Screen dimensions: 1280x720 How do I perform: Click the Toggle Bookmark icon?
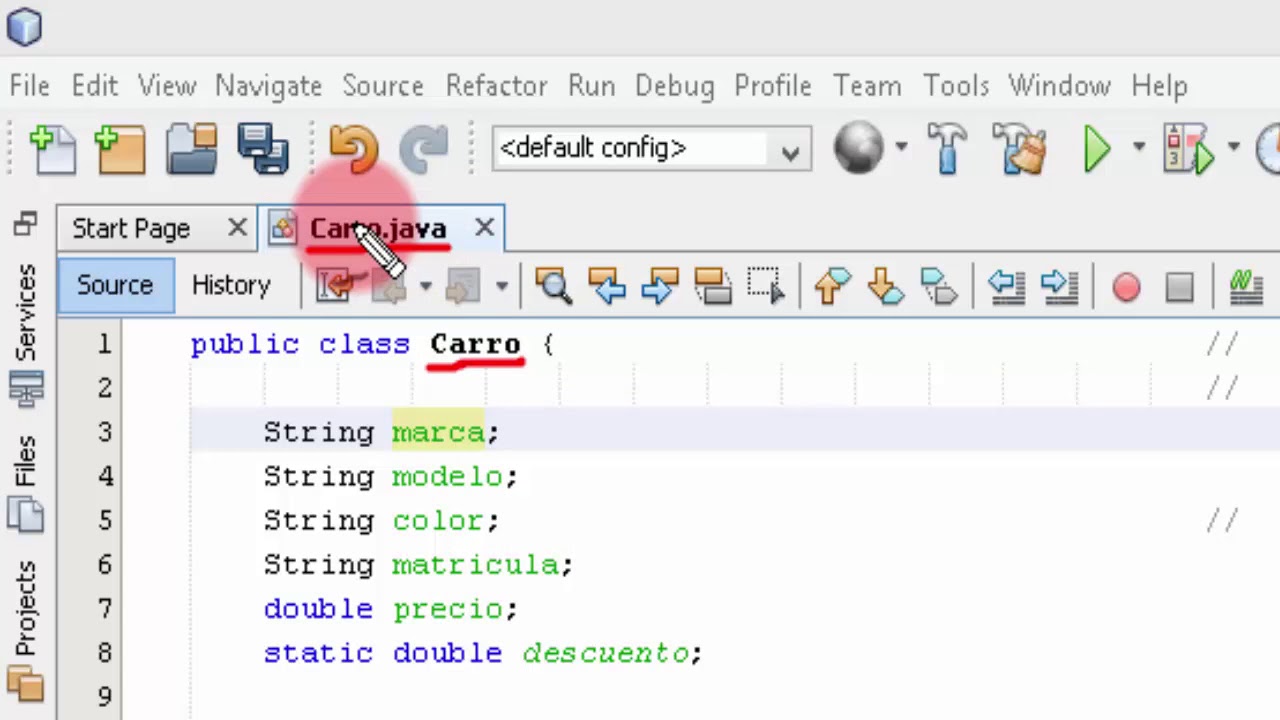pyautogui.click(x=939, y=286)
